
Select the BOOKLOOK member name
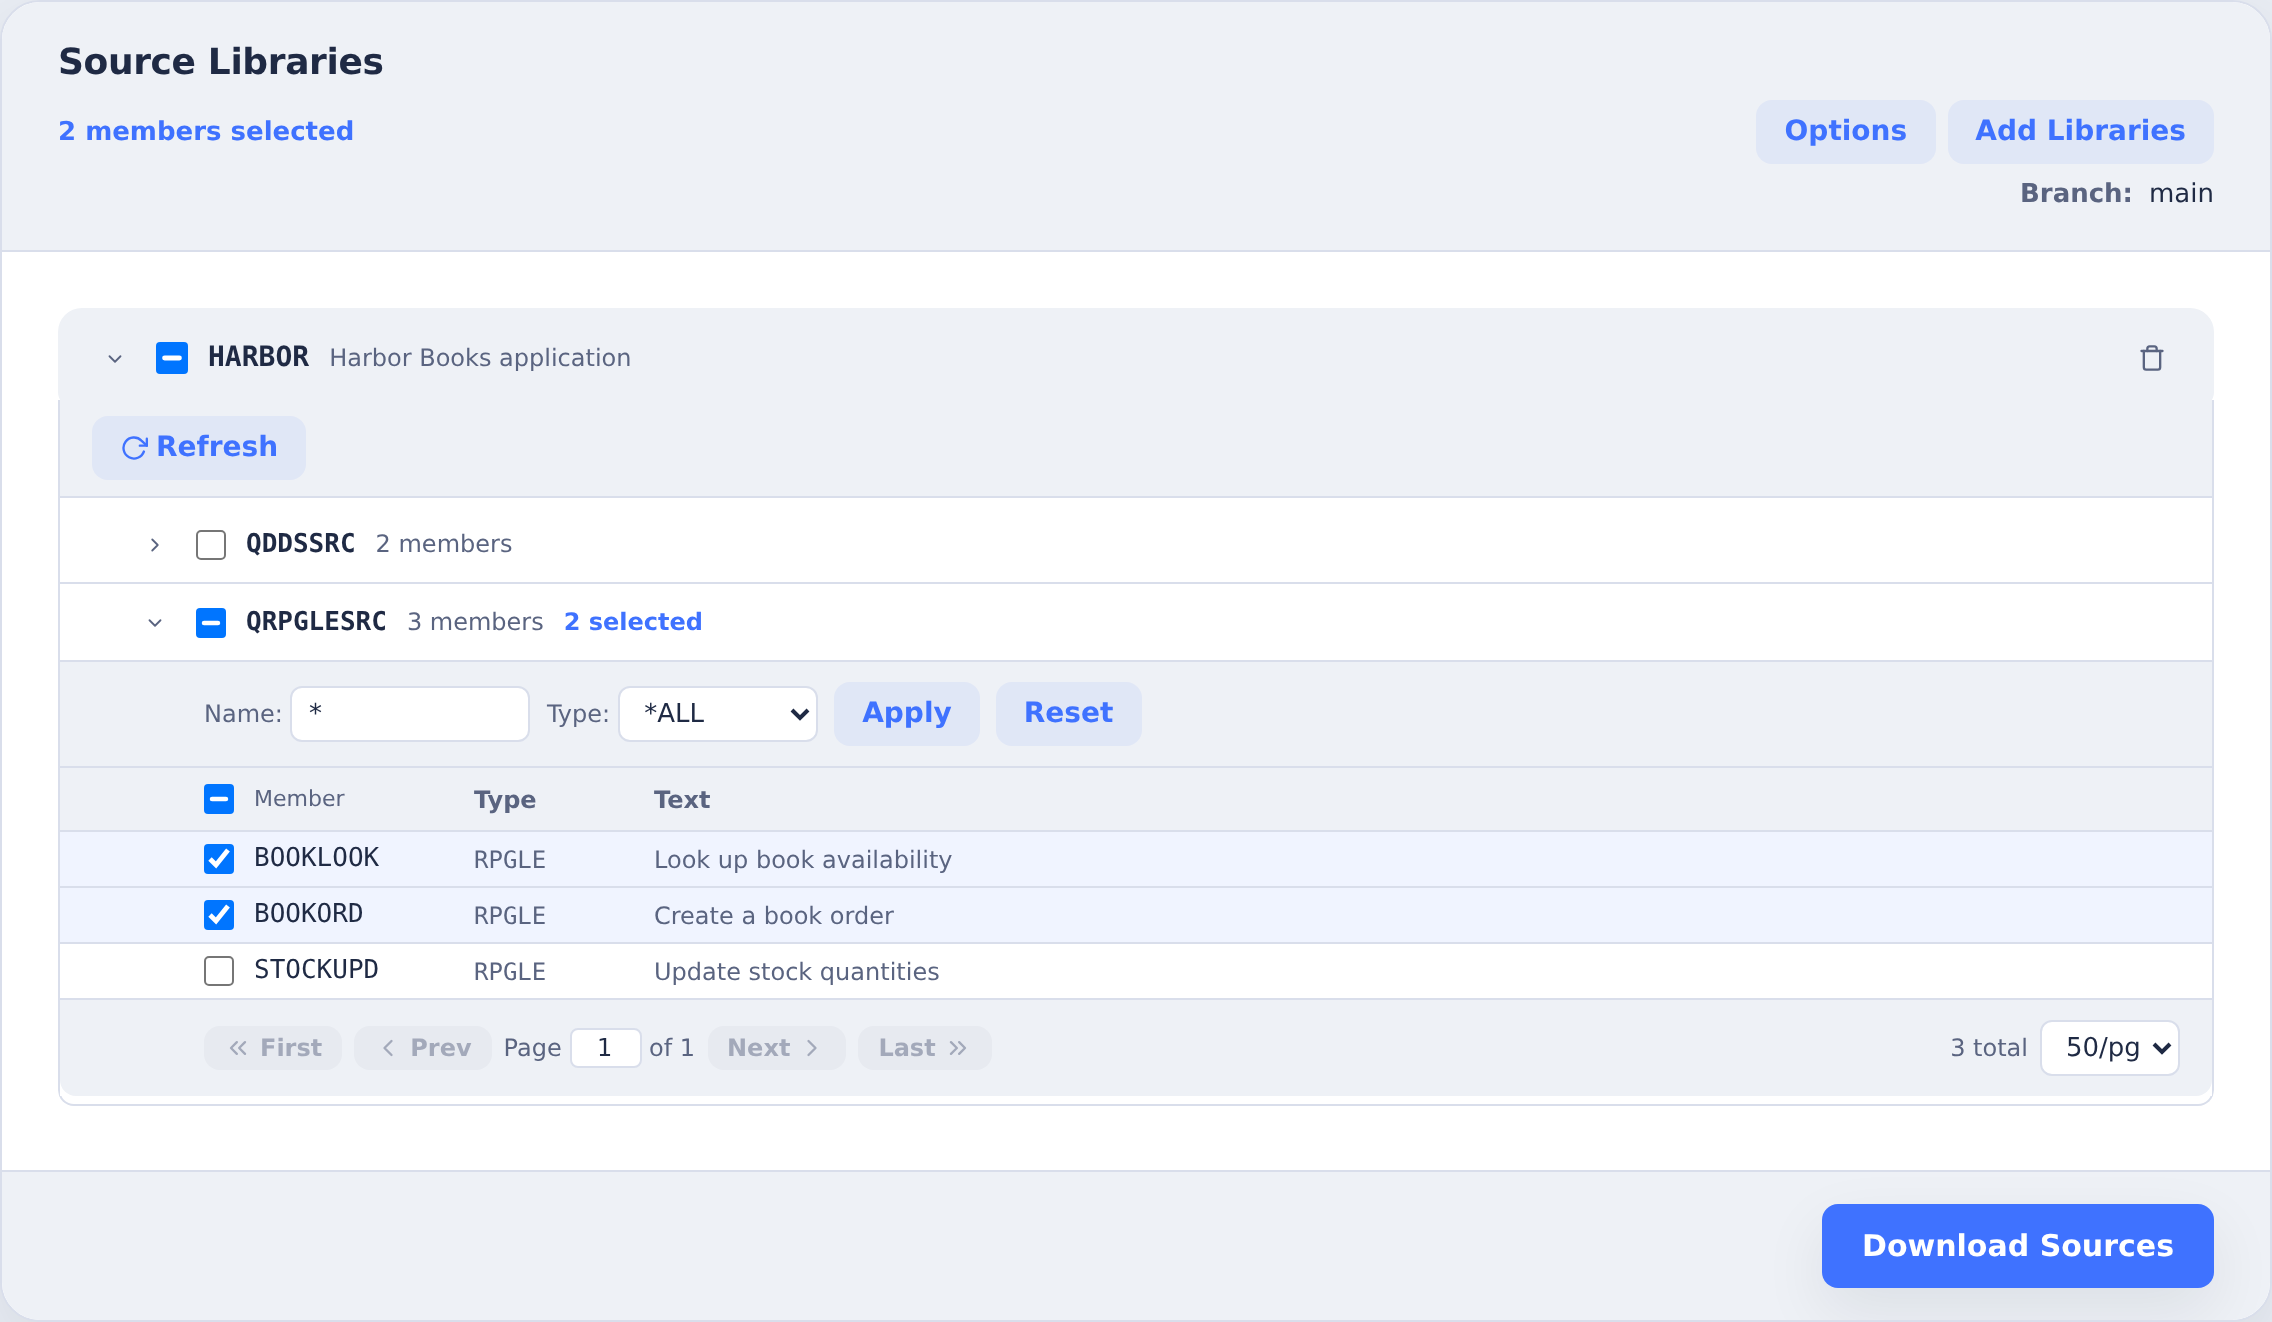(x=316, y=858)
